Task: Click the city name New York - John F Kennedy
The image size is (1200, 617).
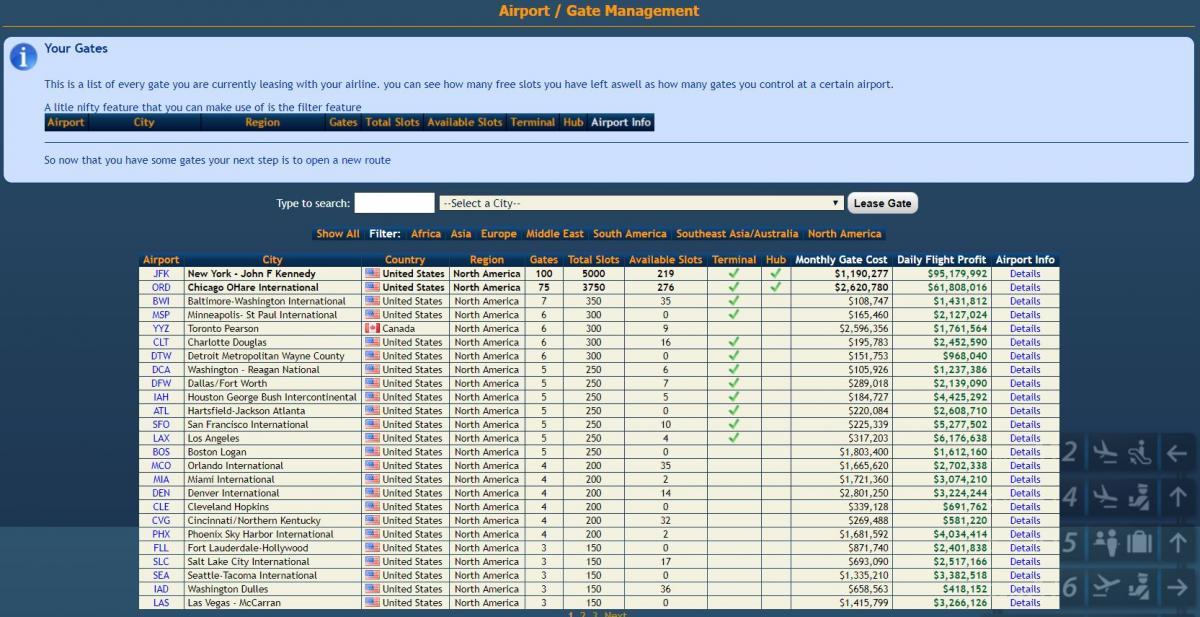Action: (252, 273)
